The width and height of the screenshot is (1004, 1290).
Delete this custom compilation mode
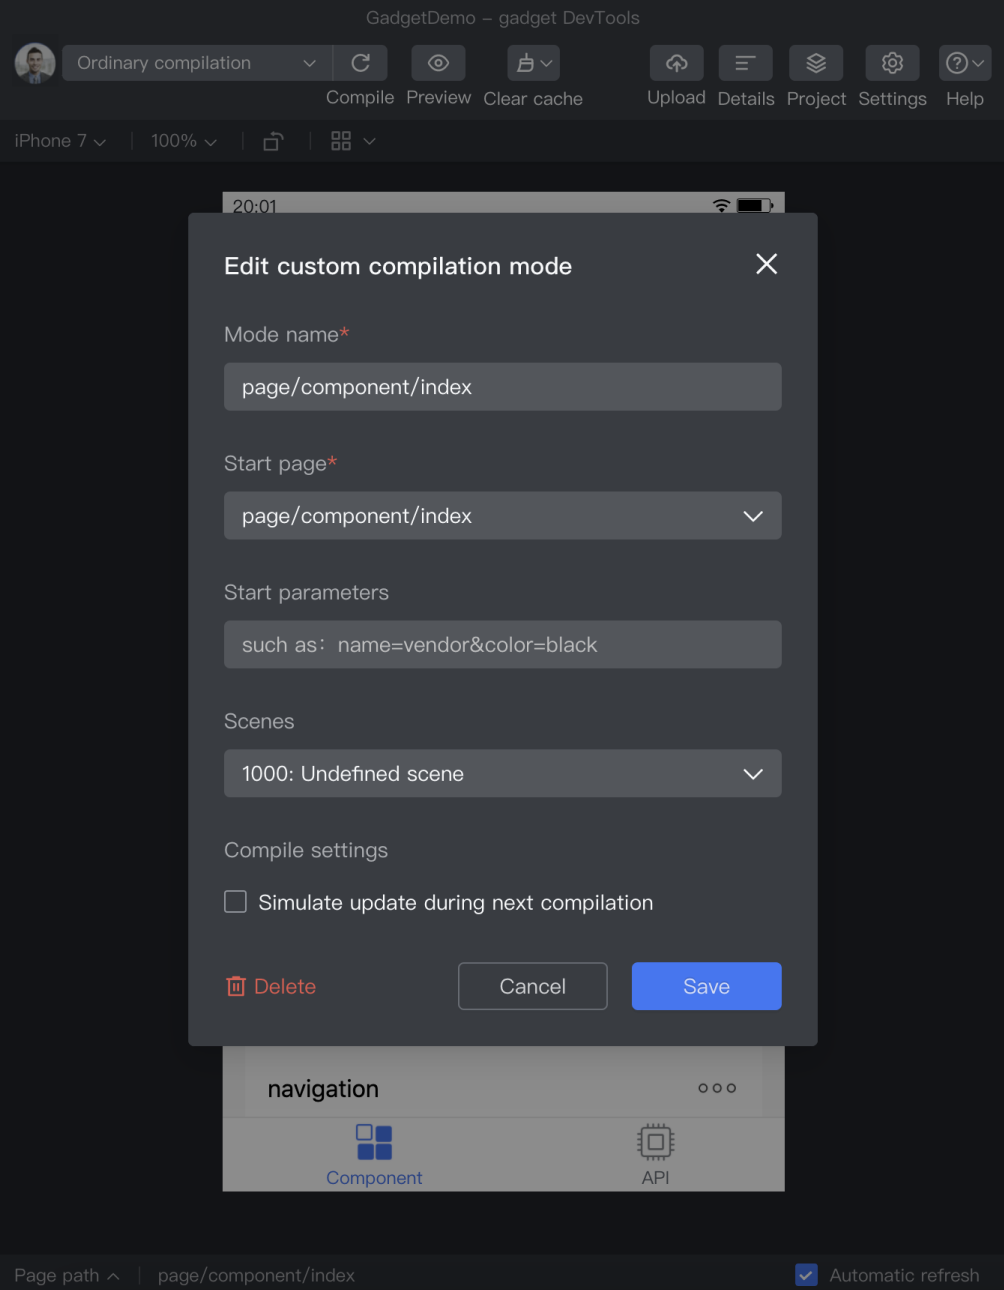coord(271,986)
